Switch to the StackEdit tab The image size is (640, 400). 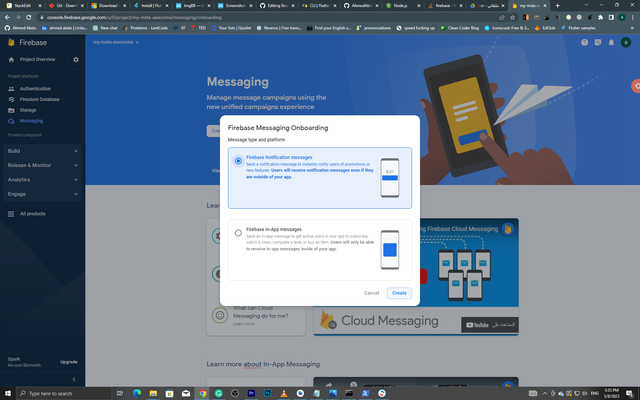click(24, 6)
